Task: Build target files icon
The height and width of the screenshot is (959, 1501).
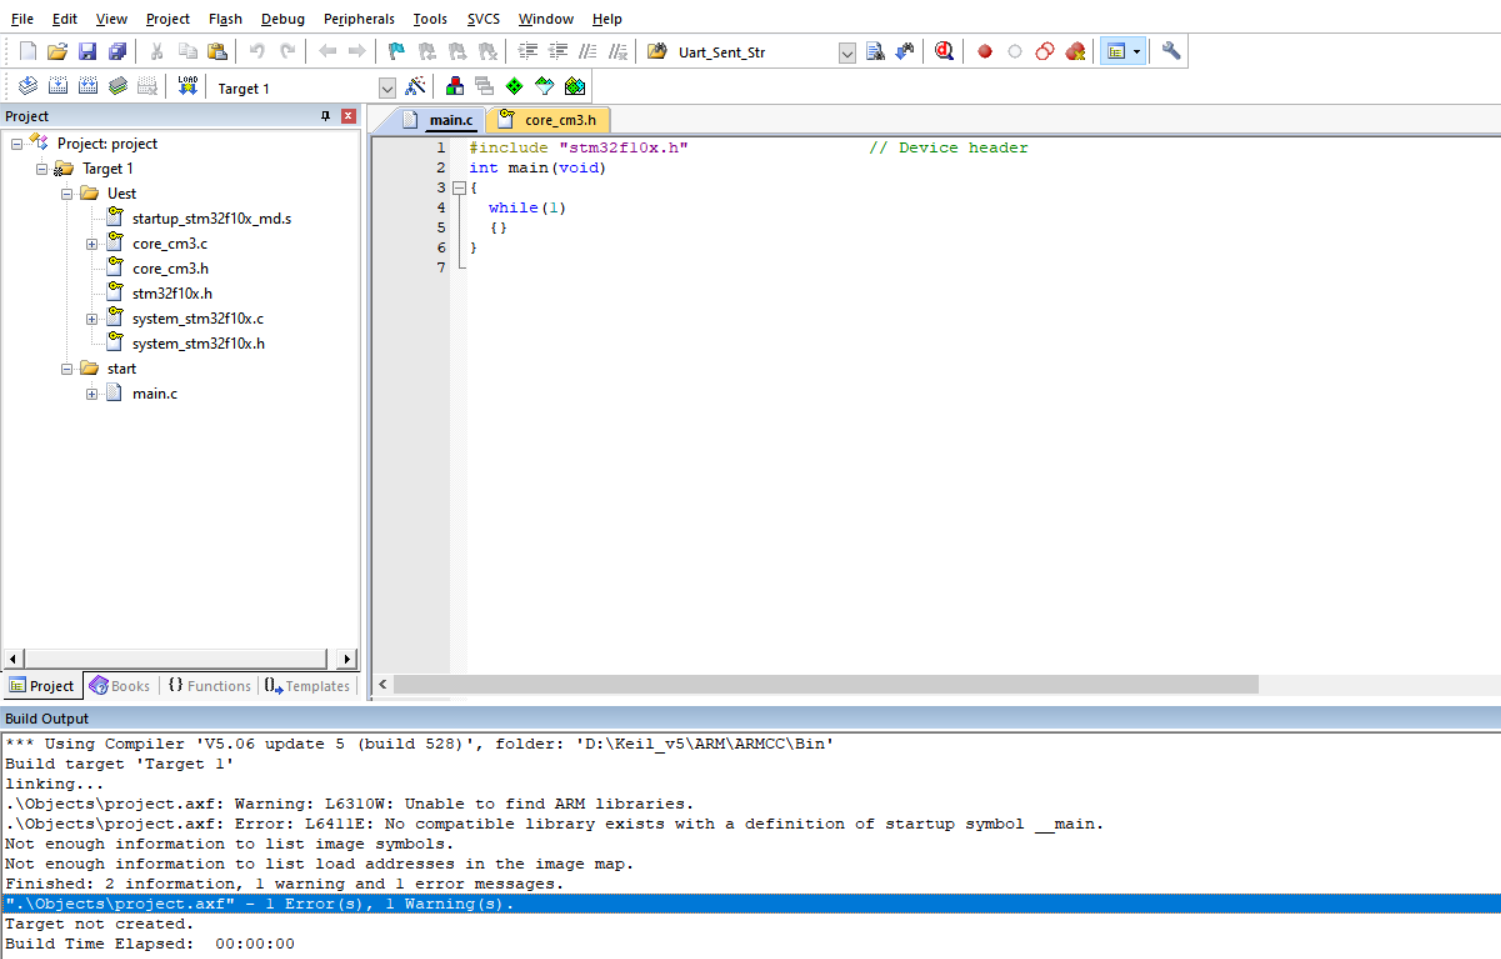Action: coord(58,87)
